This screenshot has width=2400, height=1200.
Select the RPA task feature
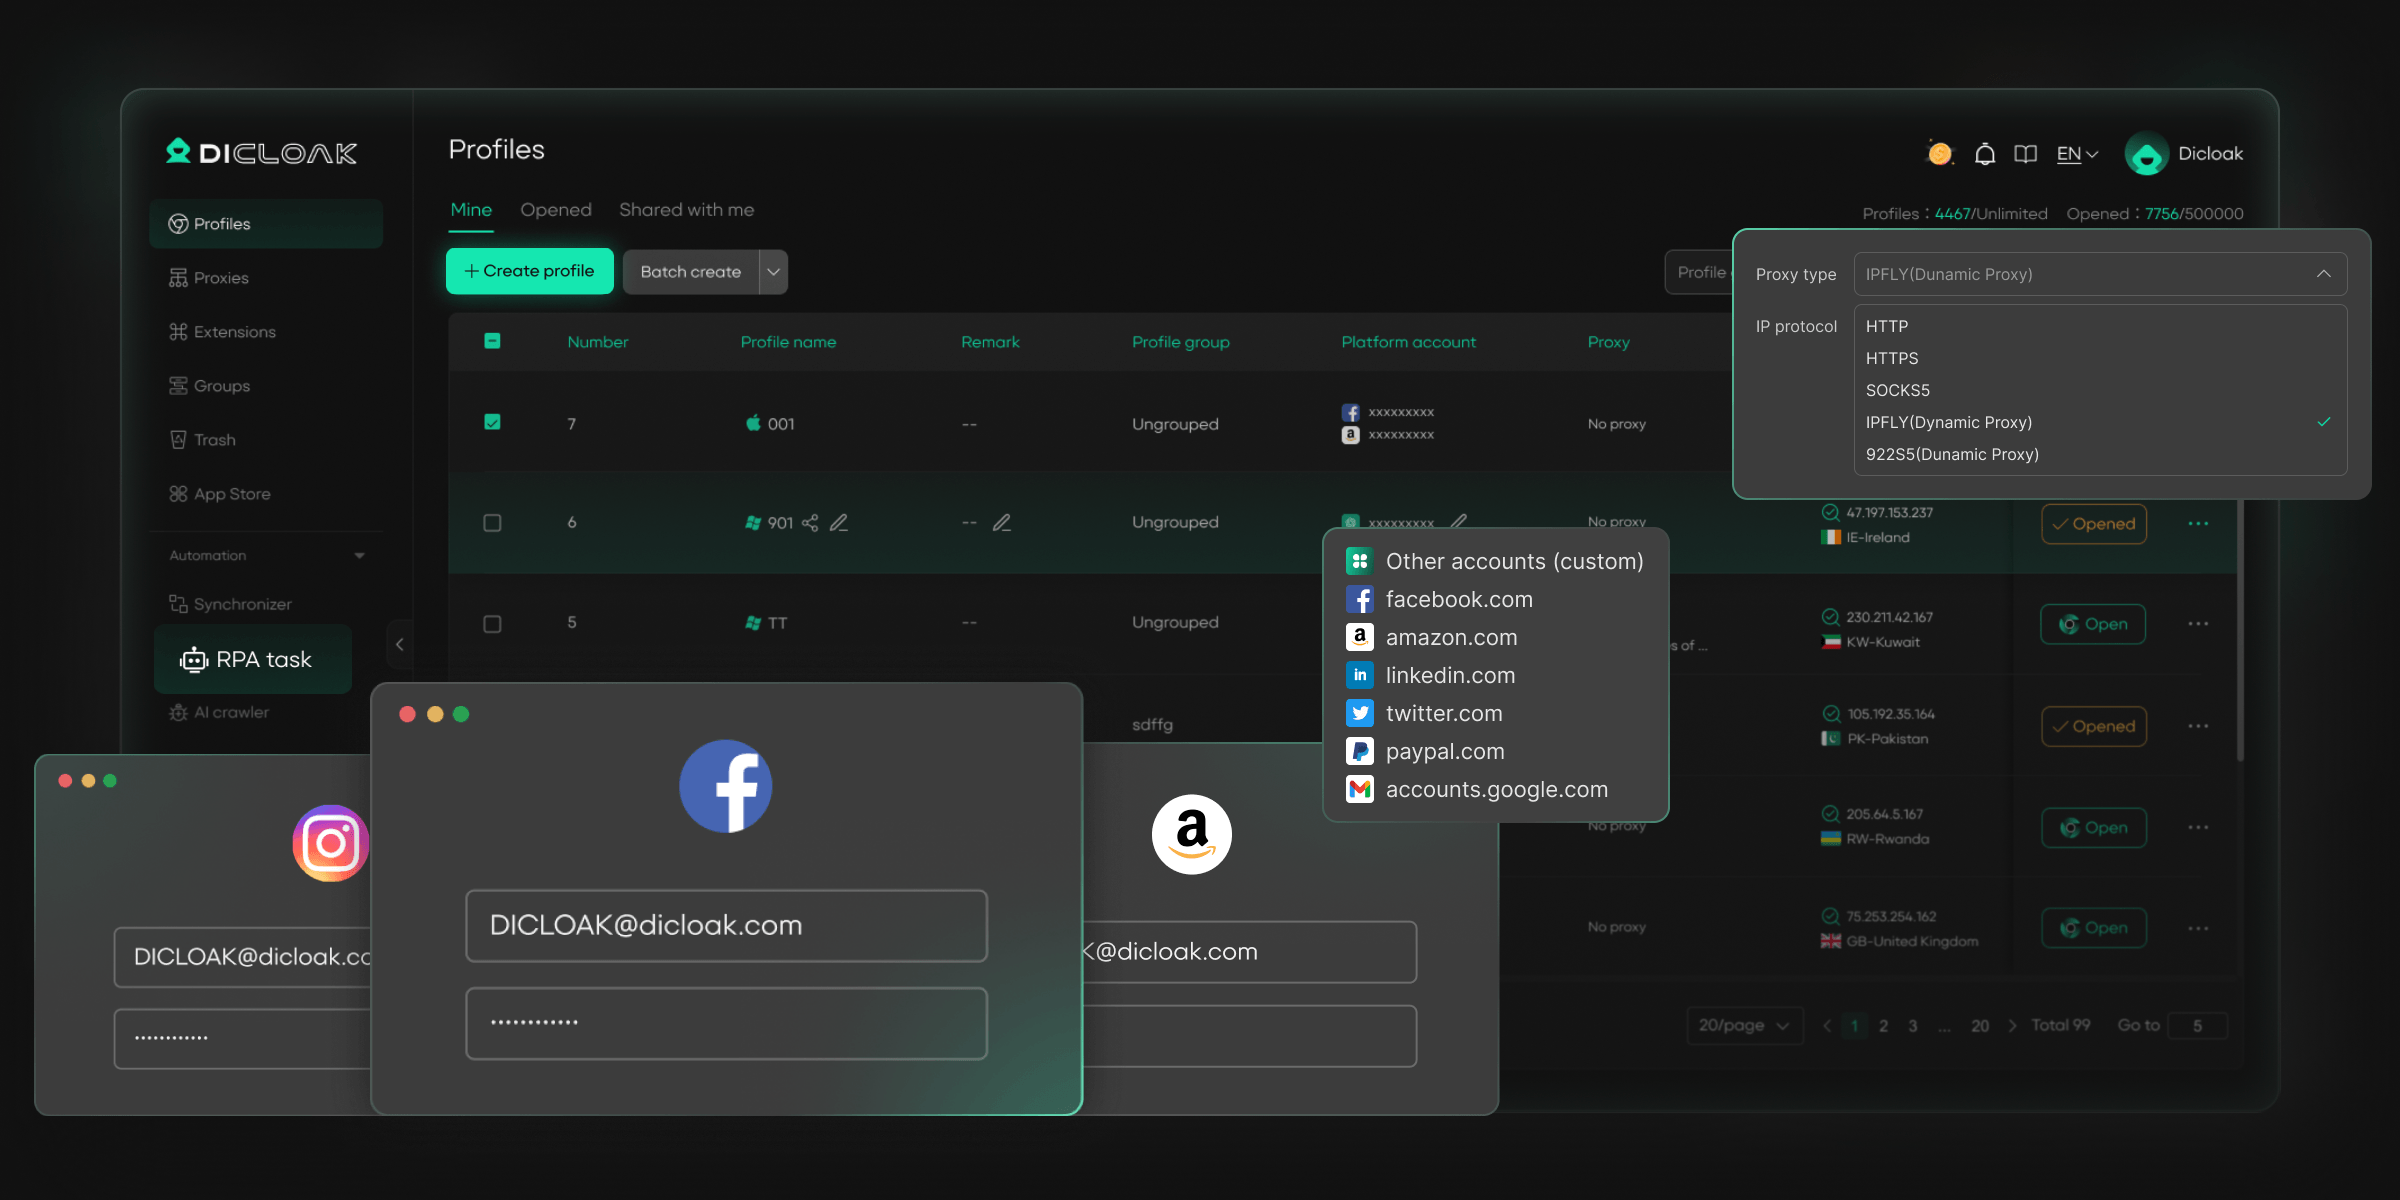pyautogui.click(x=252, y=659)
